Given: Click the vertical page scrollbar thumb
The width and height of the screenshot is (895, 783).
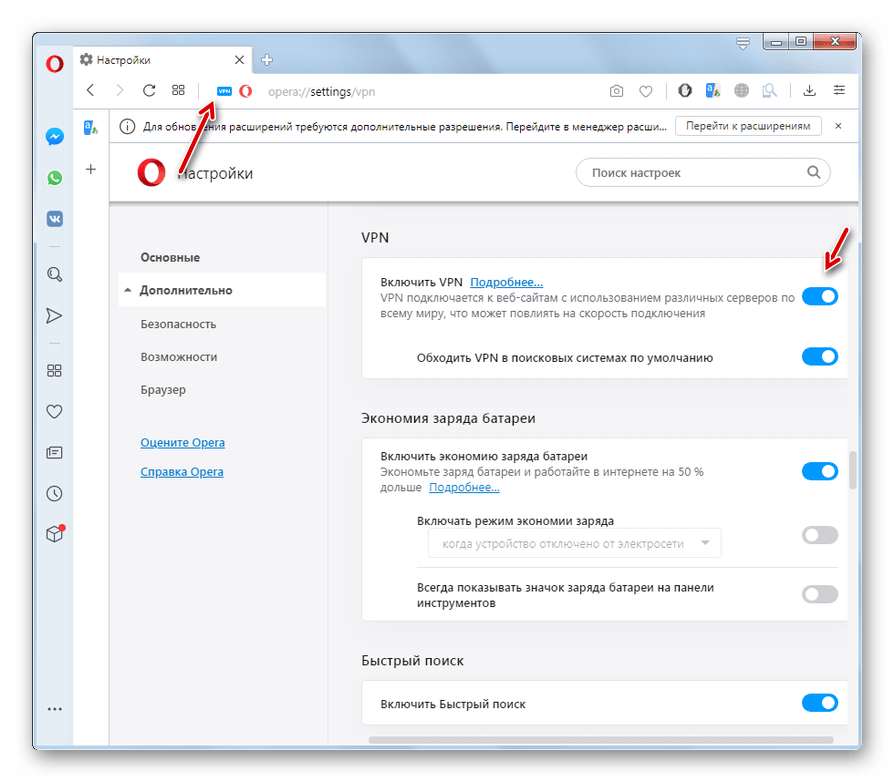Looking at the screenshot, I should [853, 470].
